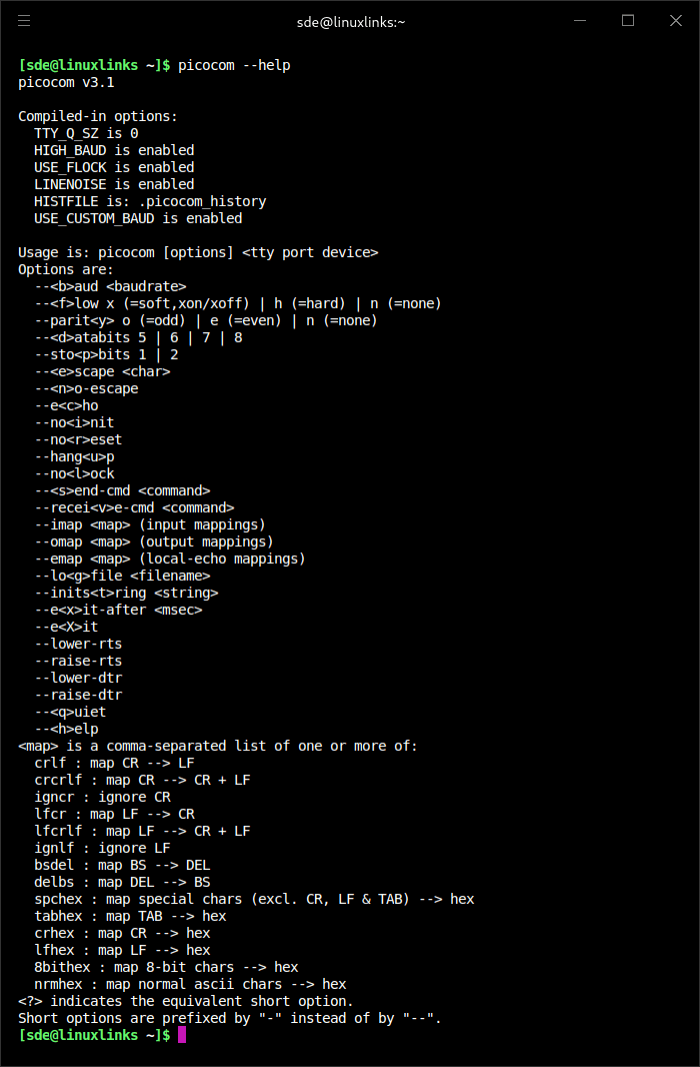Click the --imap <map> input mappings line

[x=150, y=525]
